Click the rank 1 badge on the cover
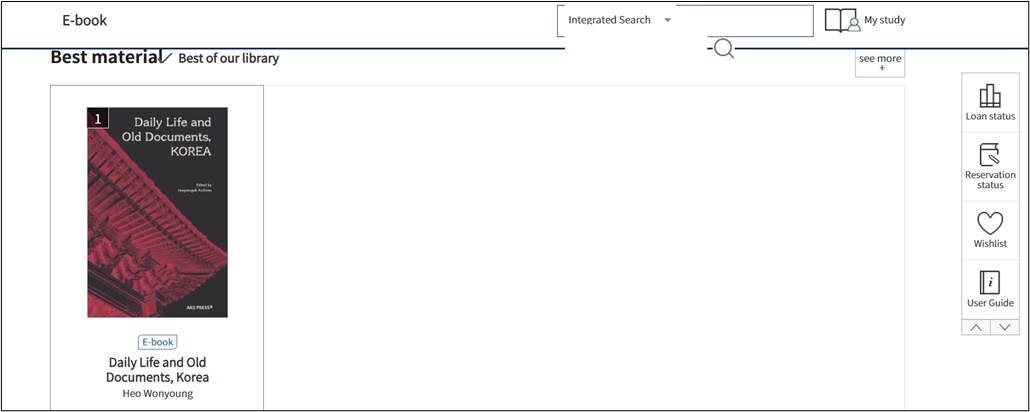The width and height of the screenshot is (1030, 412). pos(98,119)
